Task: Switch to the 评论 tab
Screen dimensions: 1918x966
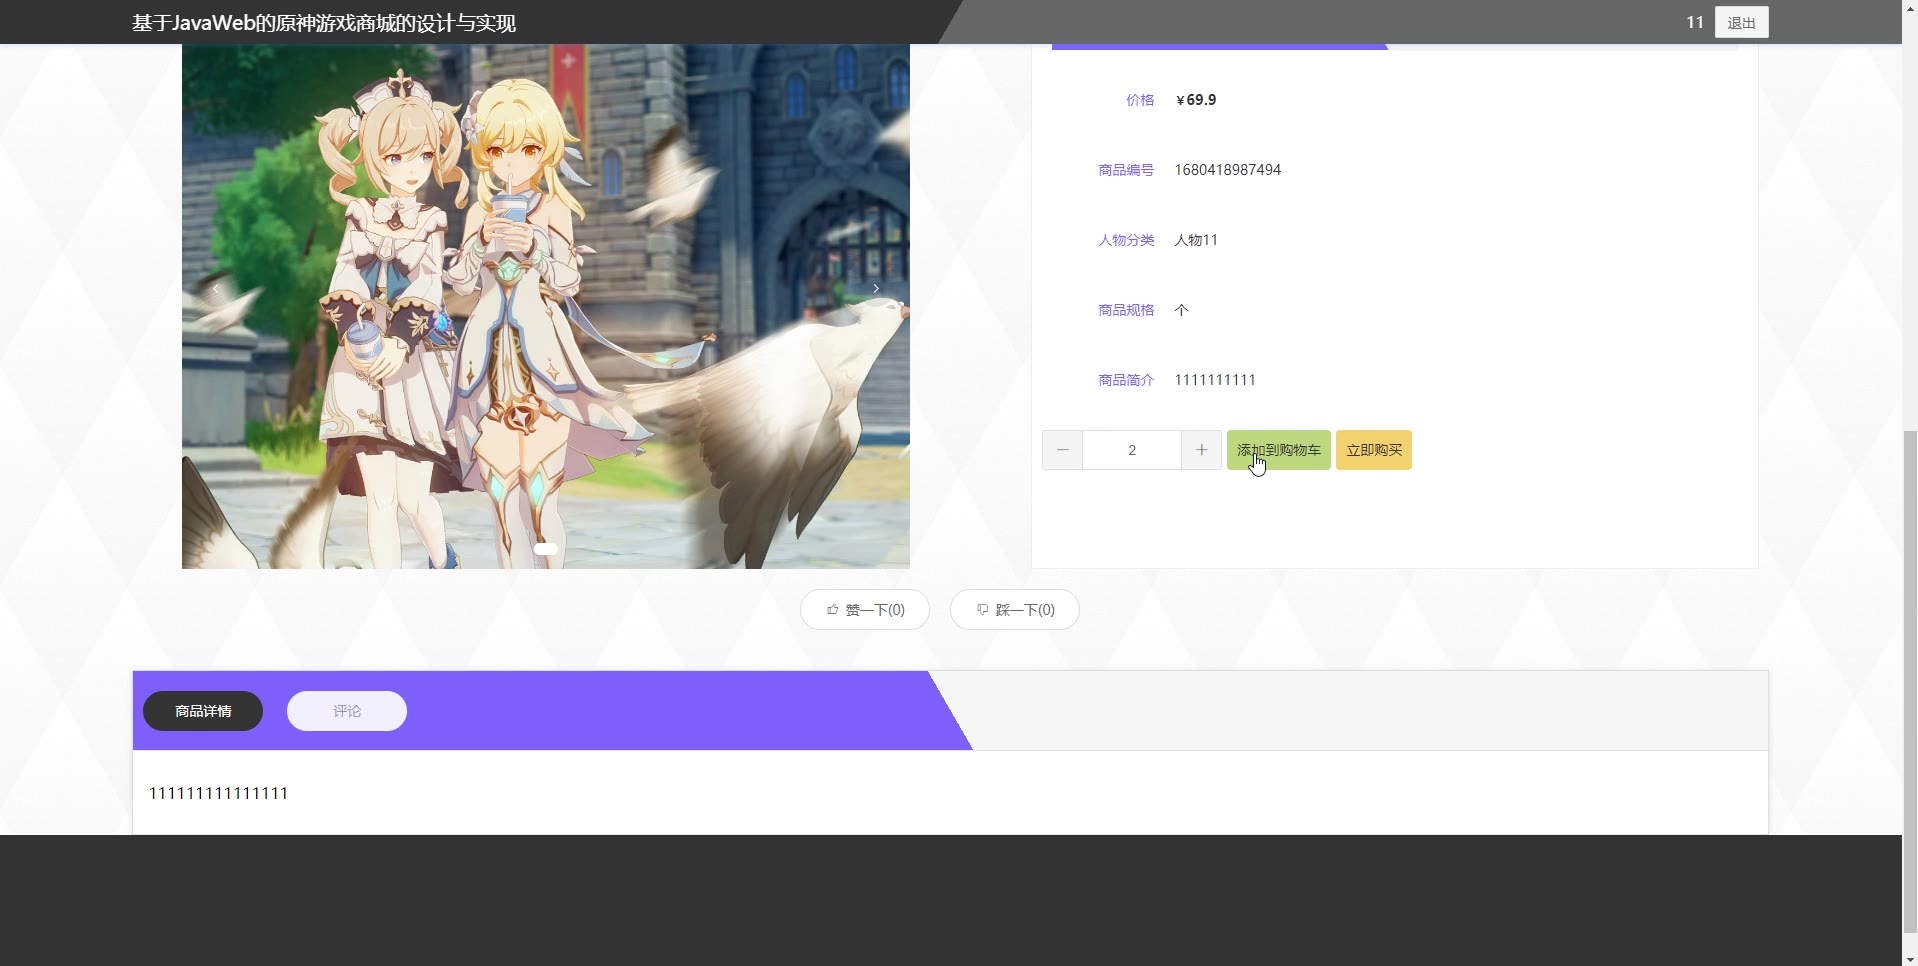Action: [347, 711]
